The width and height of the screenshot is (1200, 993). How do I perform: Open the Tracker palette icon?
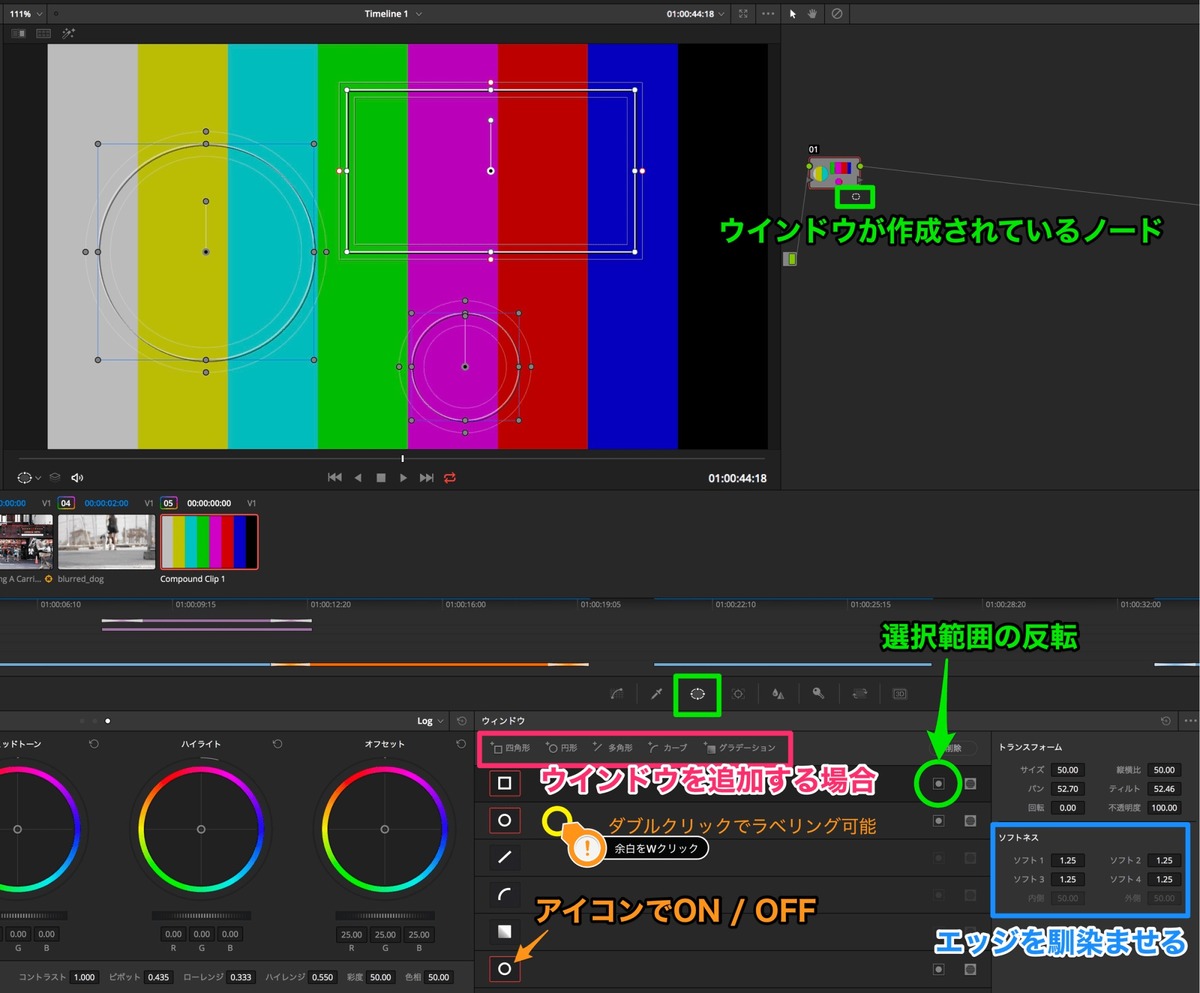click(x=738, y=693)
